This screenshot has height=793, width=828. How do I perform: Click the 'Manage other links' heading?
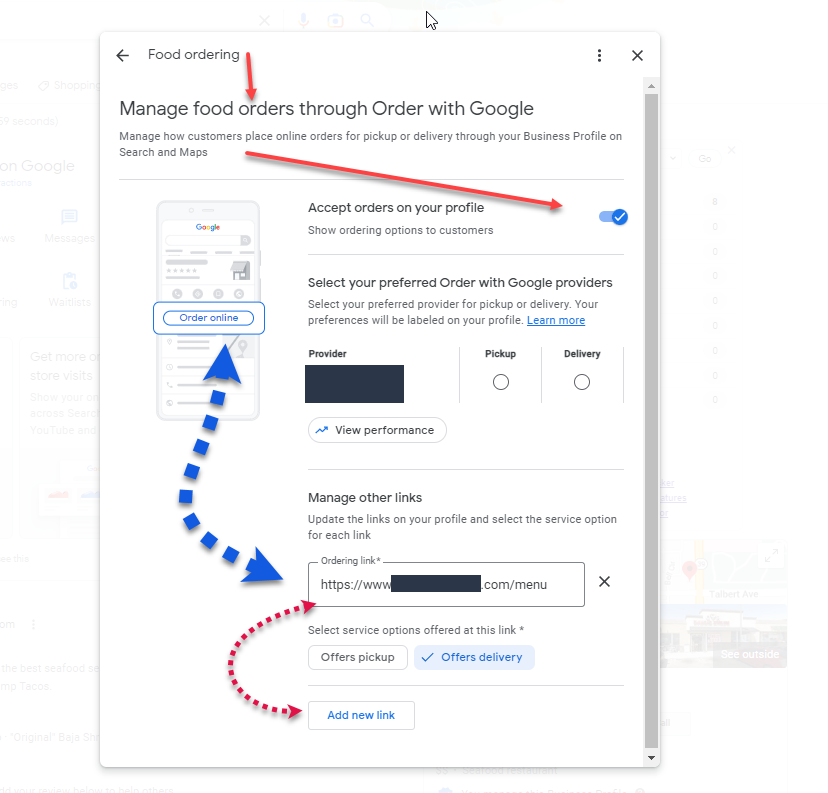365,498
